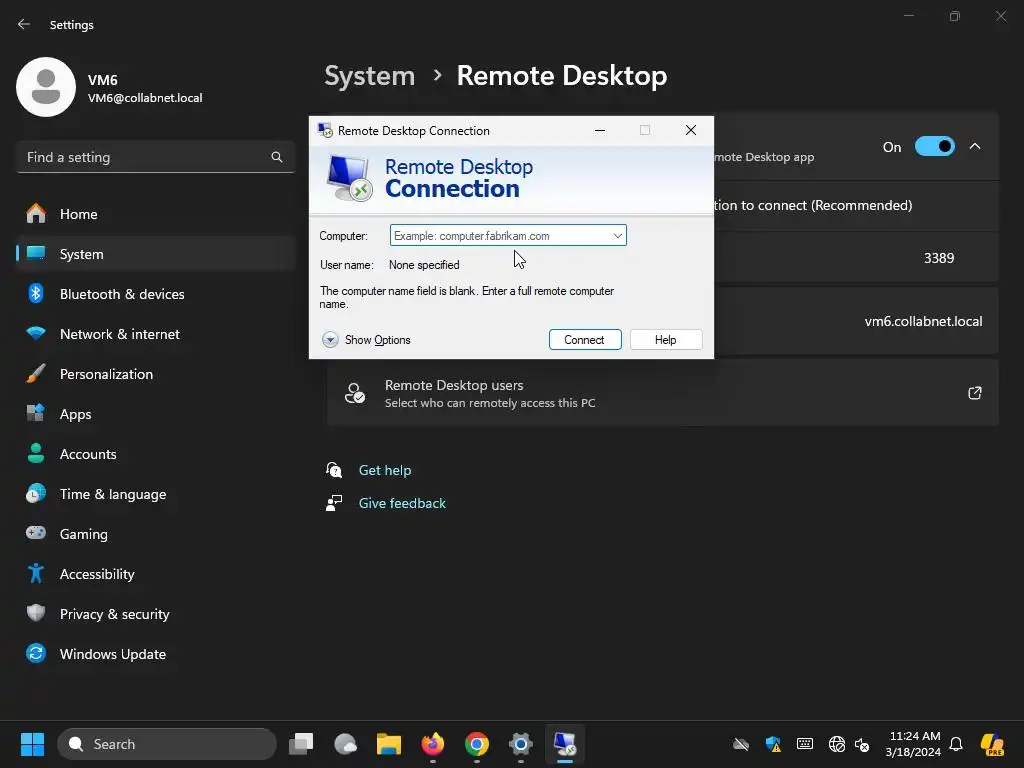Click the Help button in dialog

click(666, 340)
